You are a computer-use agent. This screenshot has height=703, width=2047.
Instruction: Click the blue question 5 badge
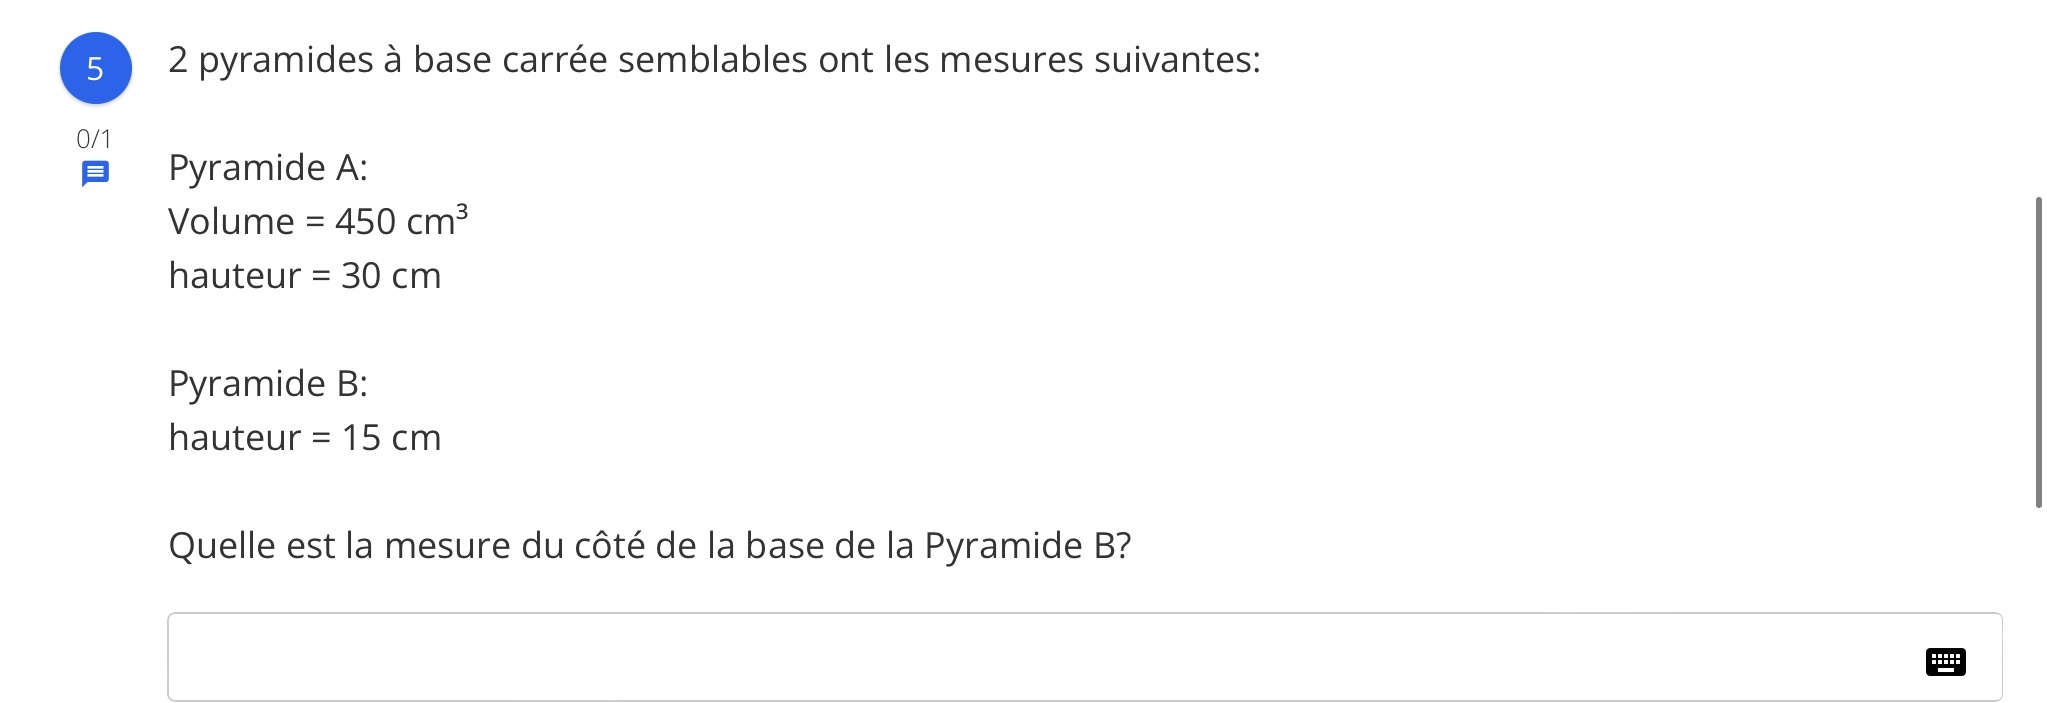click(95, 68)
